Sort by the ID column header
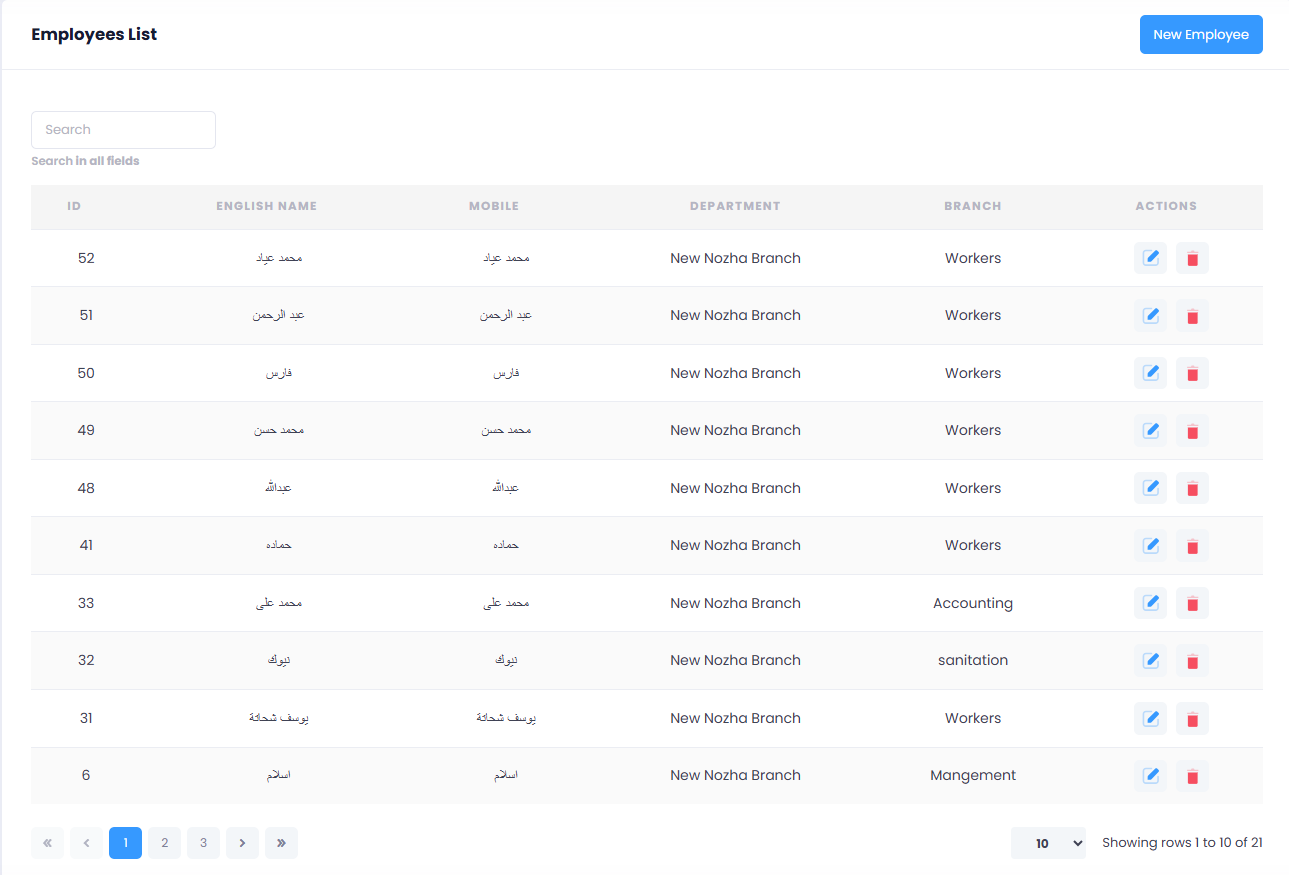The width and height of the screenshot is (1289, 875). coord(74,206)
